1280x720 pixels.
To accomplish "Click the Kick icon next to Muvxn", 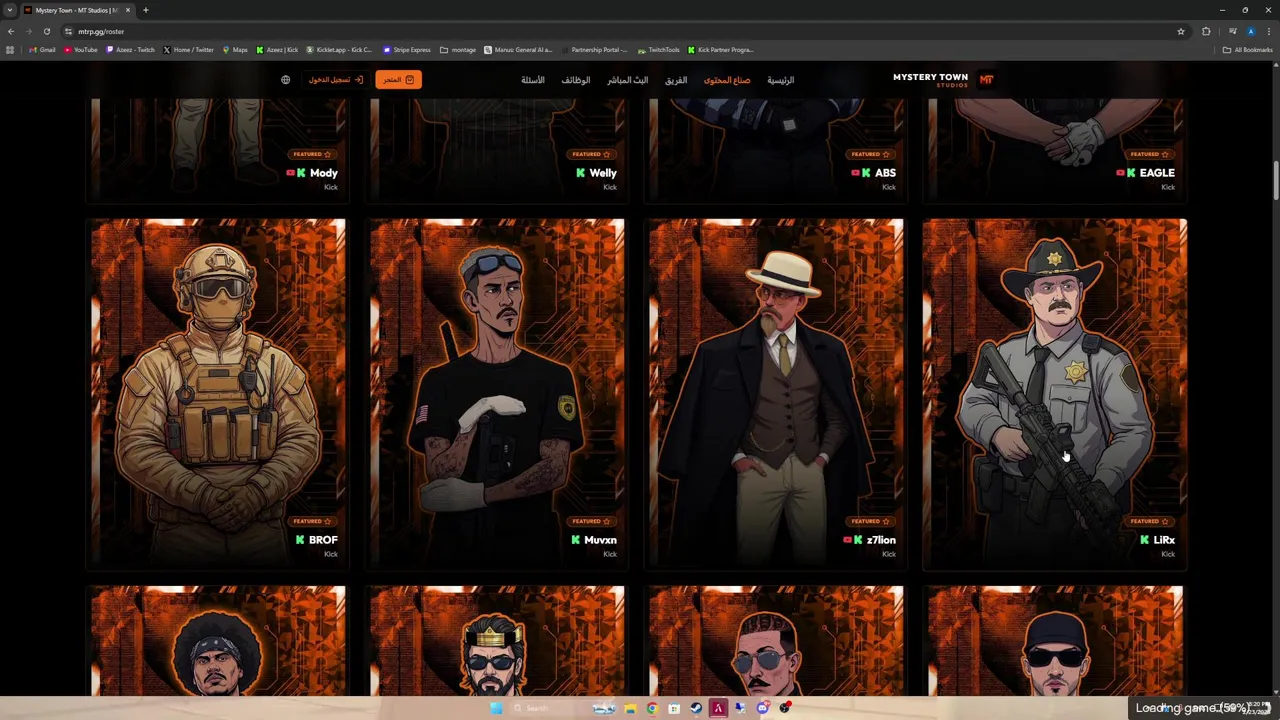I will (576, 540).
